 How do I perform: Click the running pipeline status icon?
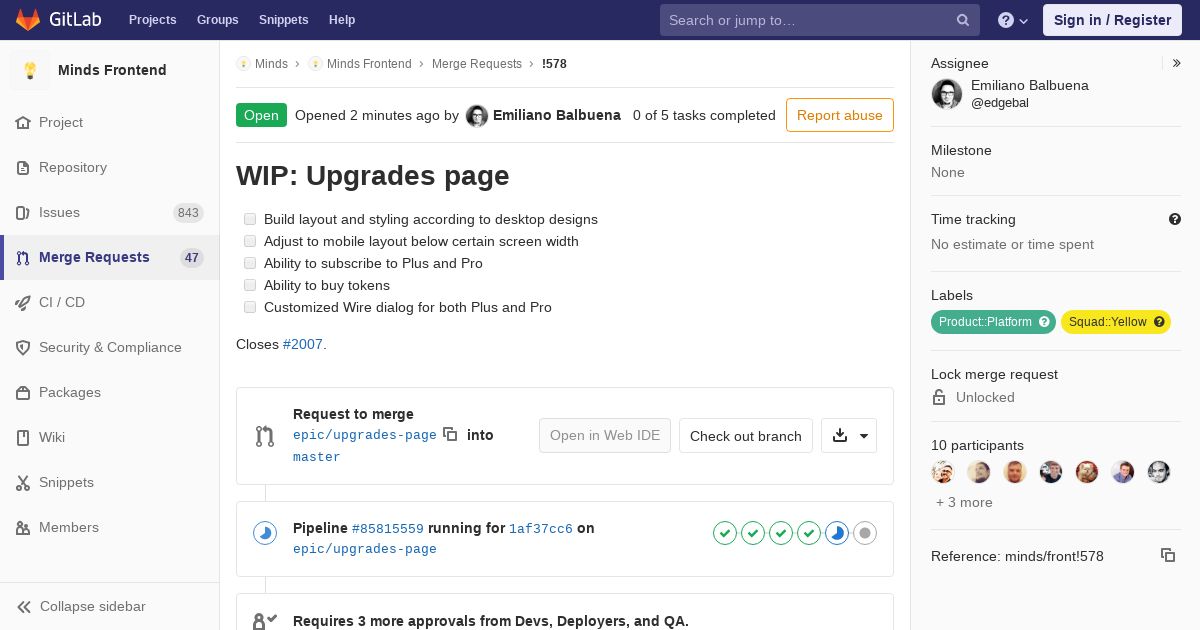coord(264,533)
